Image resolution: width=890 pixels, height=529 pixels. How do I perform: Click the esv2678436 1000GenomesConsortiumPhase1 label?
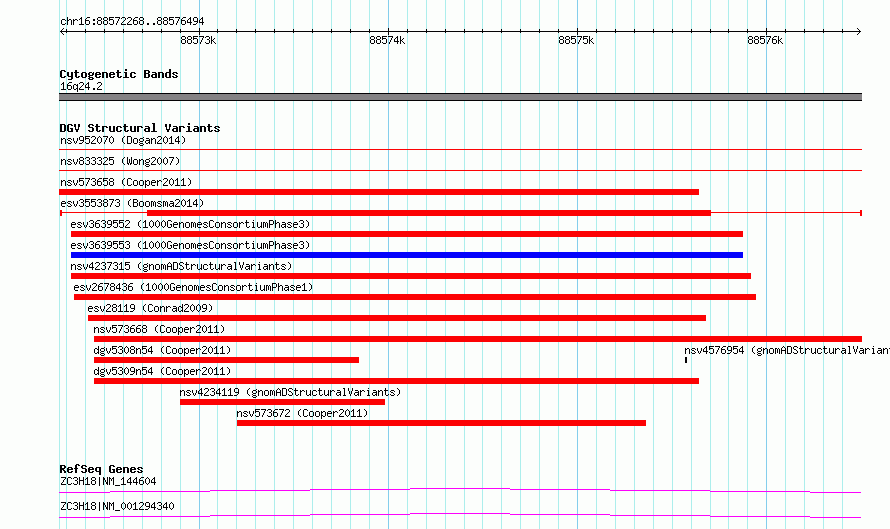pyautogui.click(x=193, y=287)
